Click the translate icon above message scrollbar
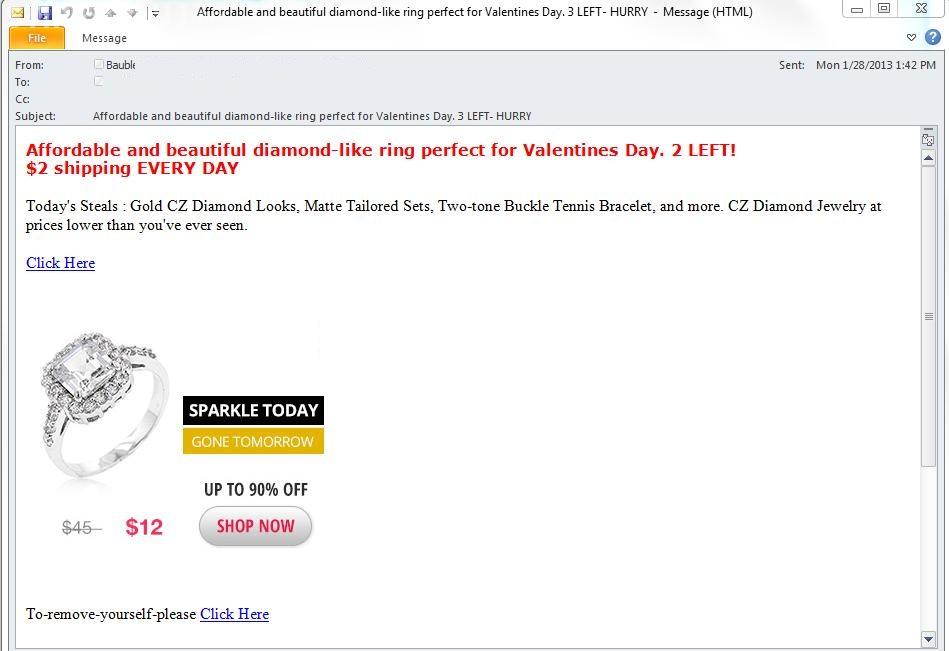 point(928,139)
